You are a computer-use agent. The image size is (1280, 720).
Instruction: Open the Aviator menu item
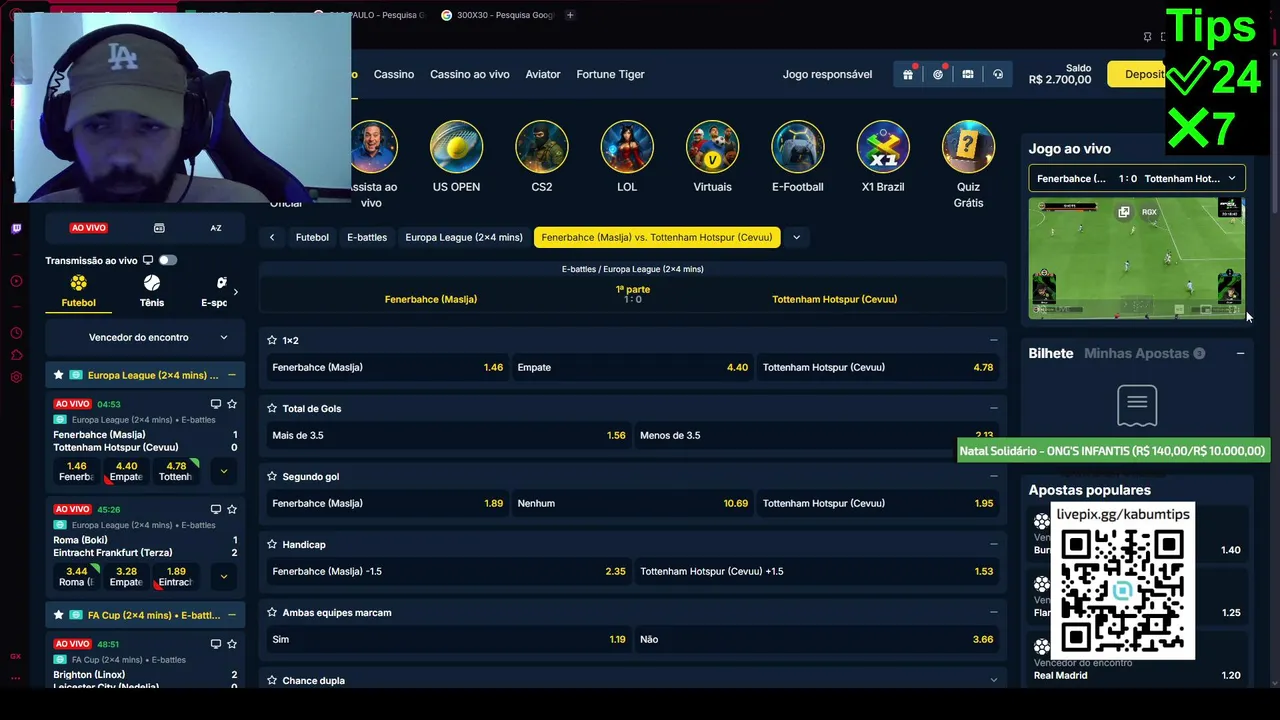click(x=543, y=74)
